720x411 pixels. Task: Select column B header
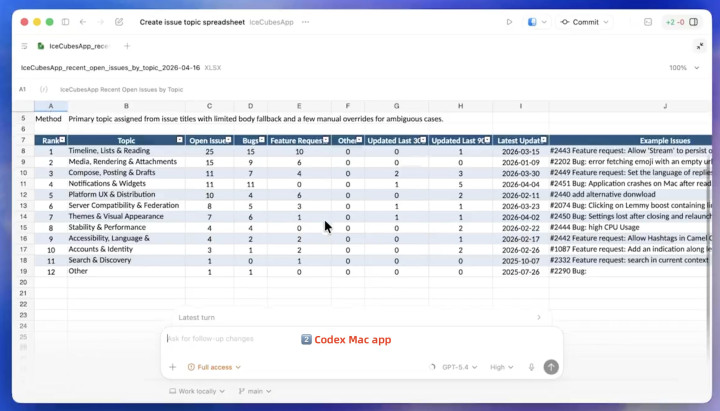point(126,106)
